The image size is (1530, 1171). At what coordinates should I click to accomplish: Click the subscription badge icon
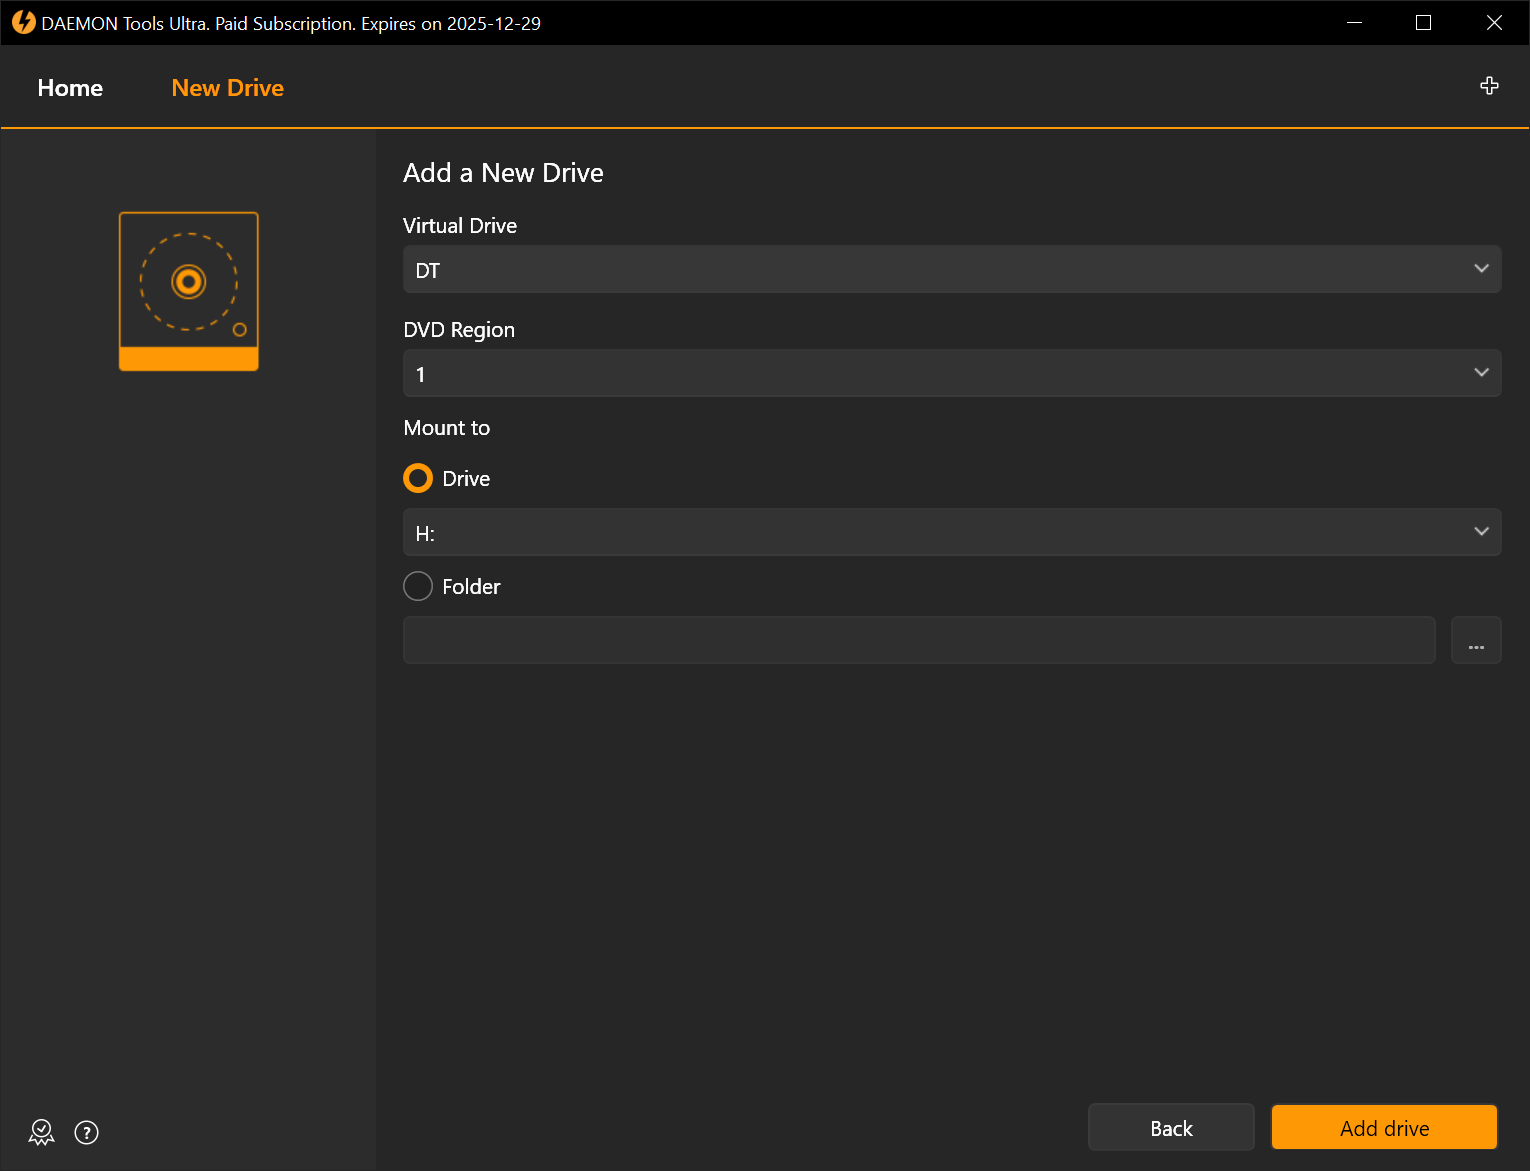41,1132
